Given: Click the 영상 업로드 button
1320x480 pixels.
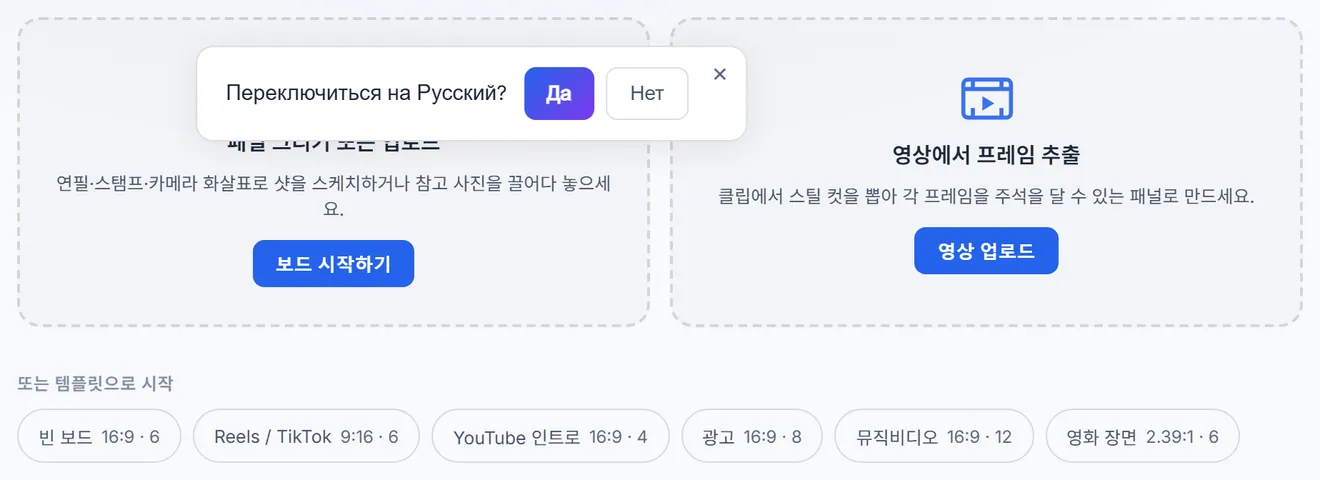Looking at the screenshot, I should coord(986,251).
